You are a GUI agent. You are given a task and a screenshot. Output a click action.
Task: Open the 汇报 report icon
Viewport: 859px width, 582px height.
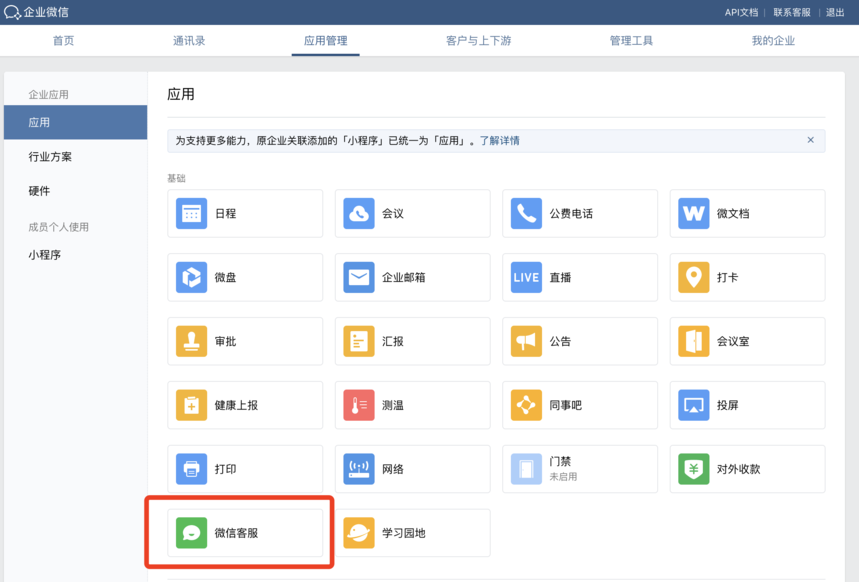359,341
